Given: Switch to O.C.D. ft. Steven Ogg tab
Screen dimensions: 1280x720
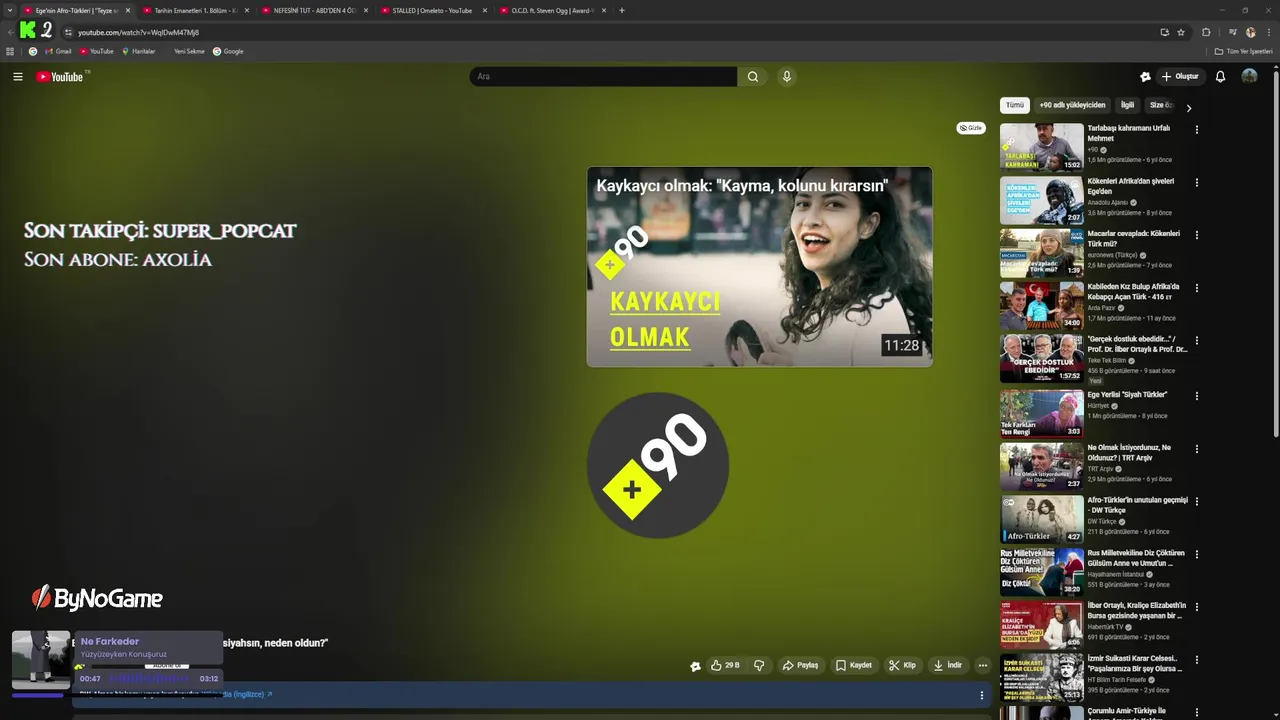Looking at the screenshot, I should click(553, 10).
